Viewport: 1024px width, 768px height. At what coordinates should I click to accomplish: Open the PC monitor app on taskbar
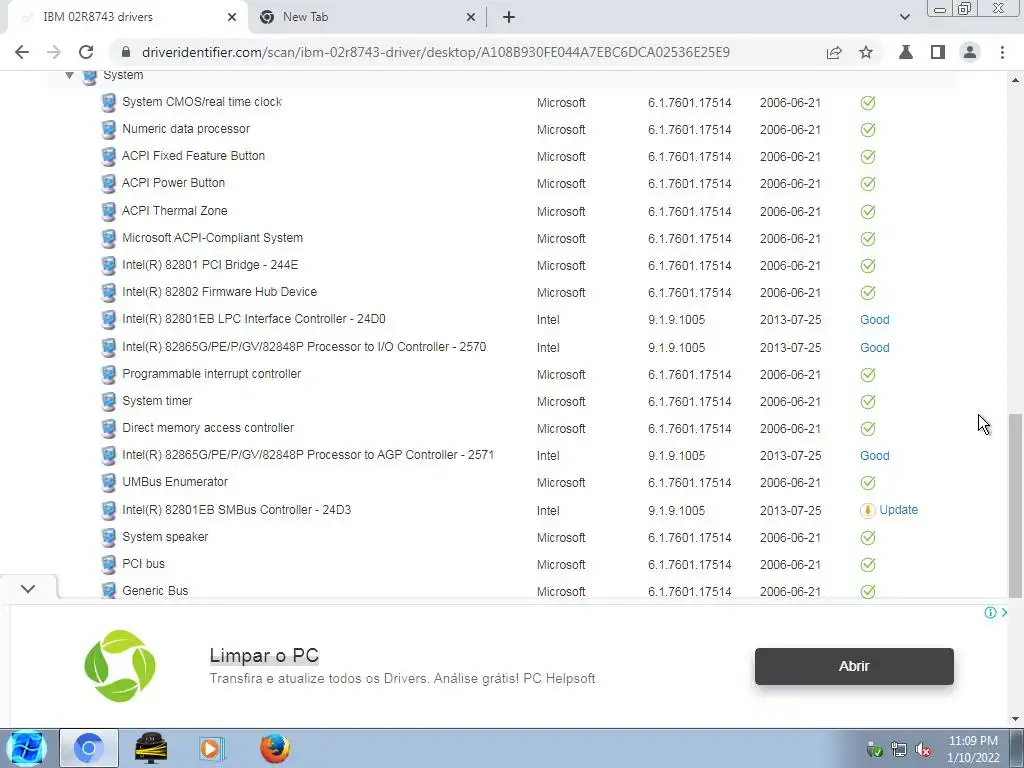tap(151, 748)
